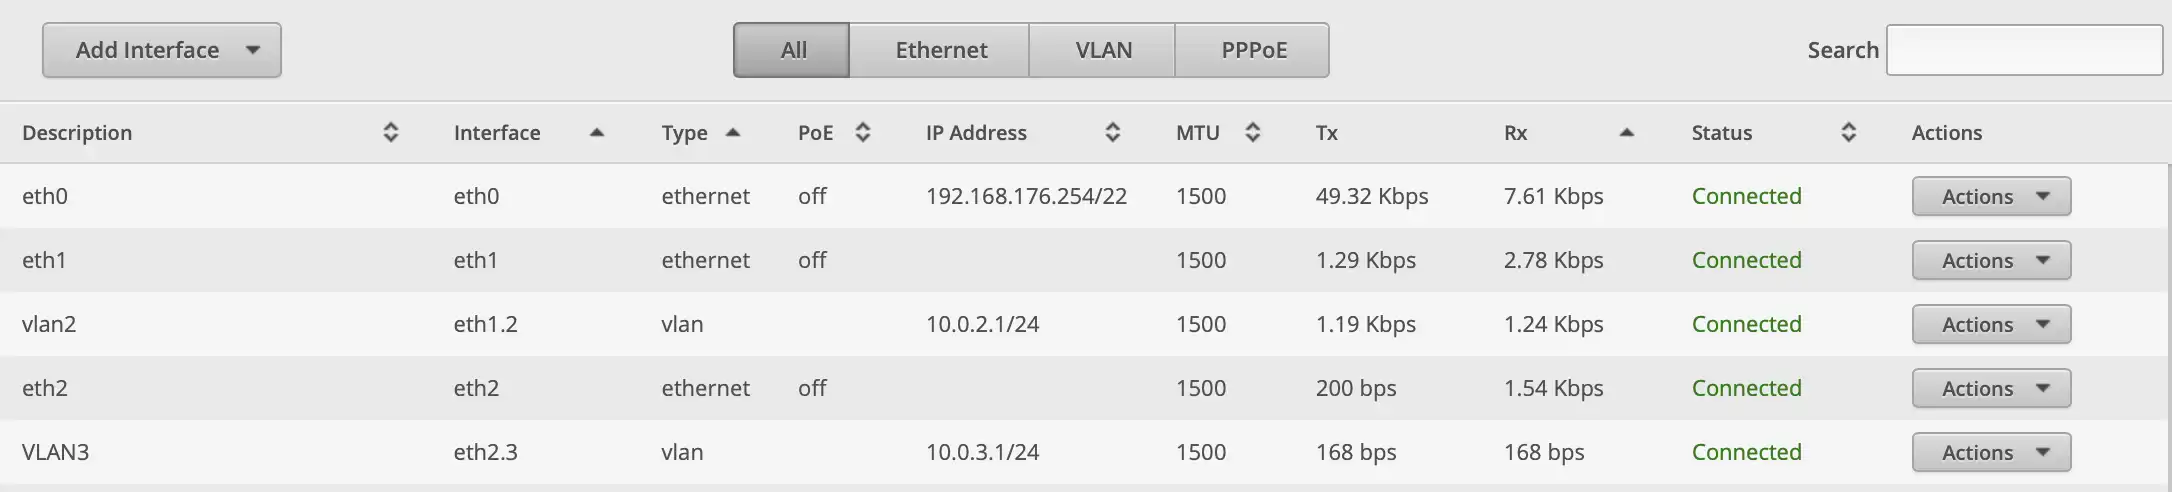Sort by Status column sort icon
This screenshot has width=2172, height=492.
[1848, 132]
